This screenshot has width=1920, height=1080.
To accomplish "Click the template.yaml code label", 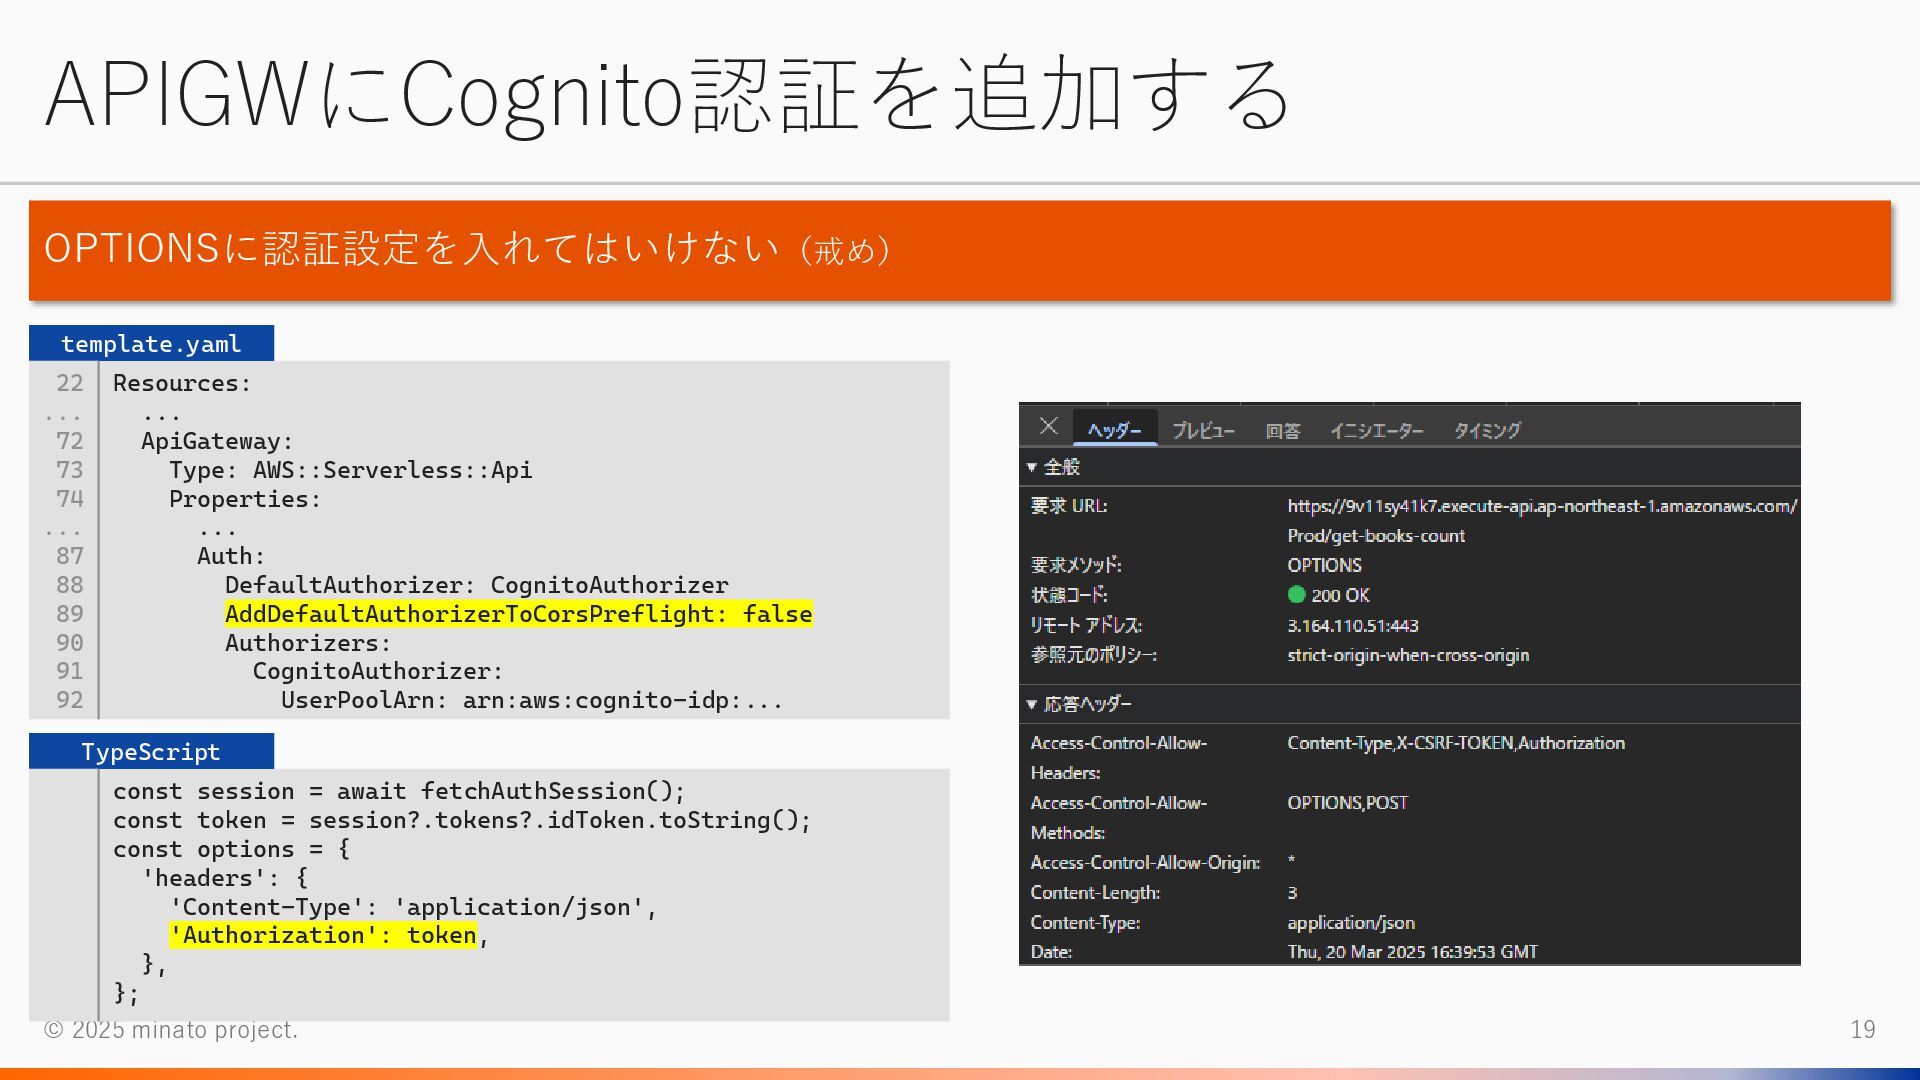I will pyautogui.click(x=151, y=343).
